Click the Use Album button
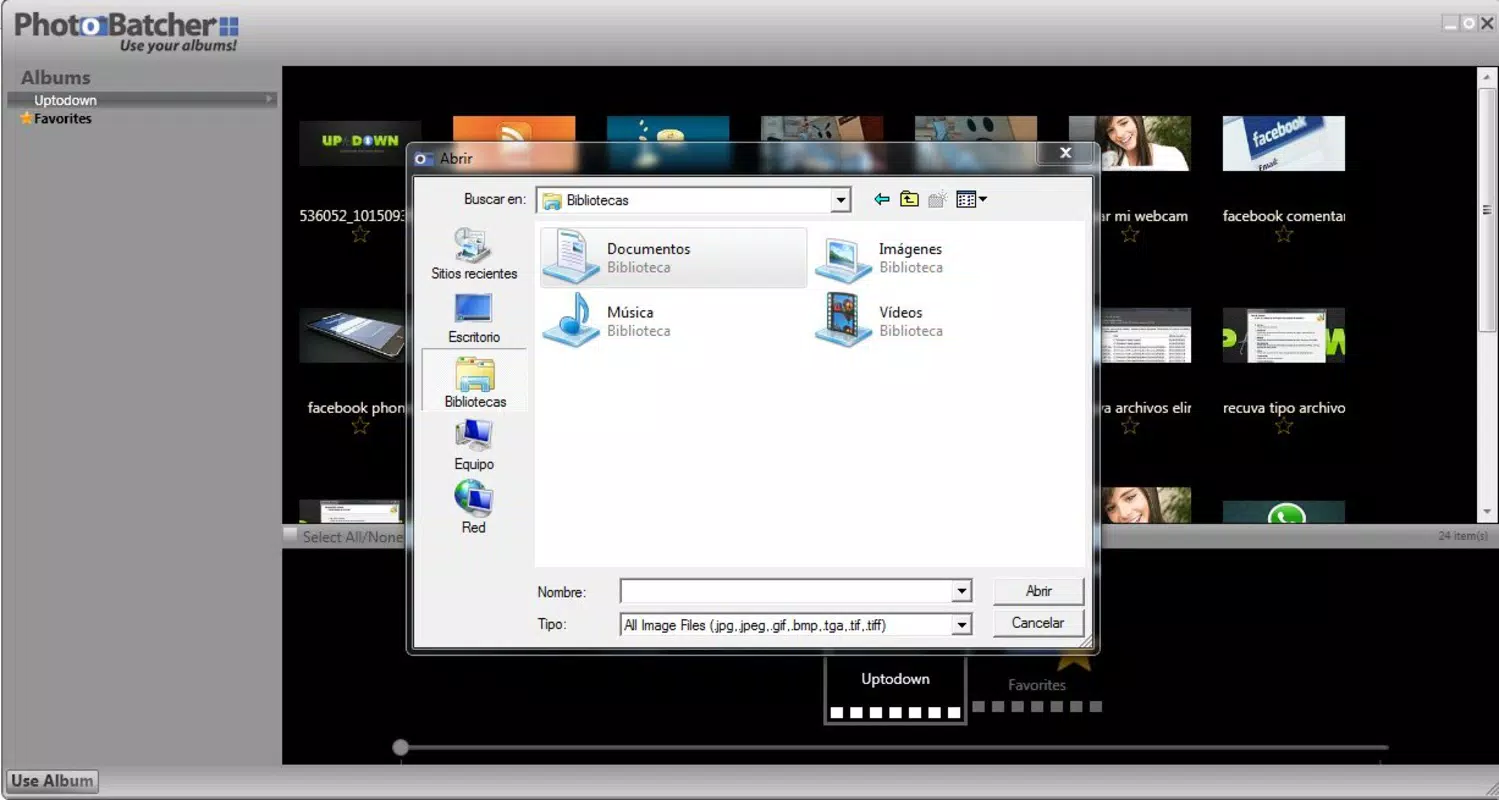1499x800 pixels. pos(52,781)
